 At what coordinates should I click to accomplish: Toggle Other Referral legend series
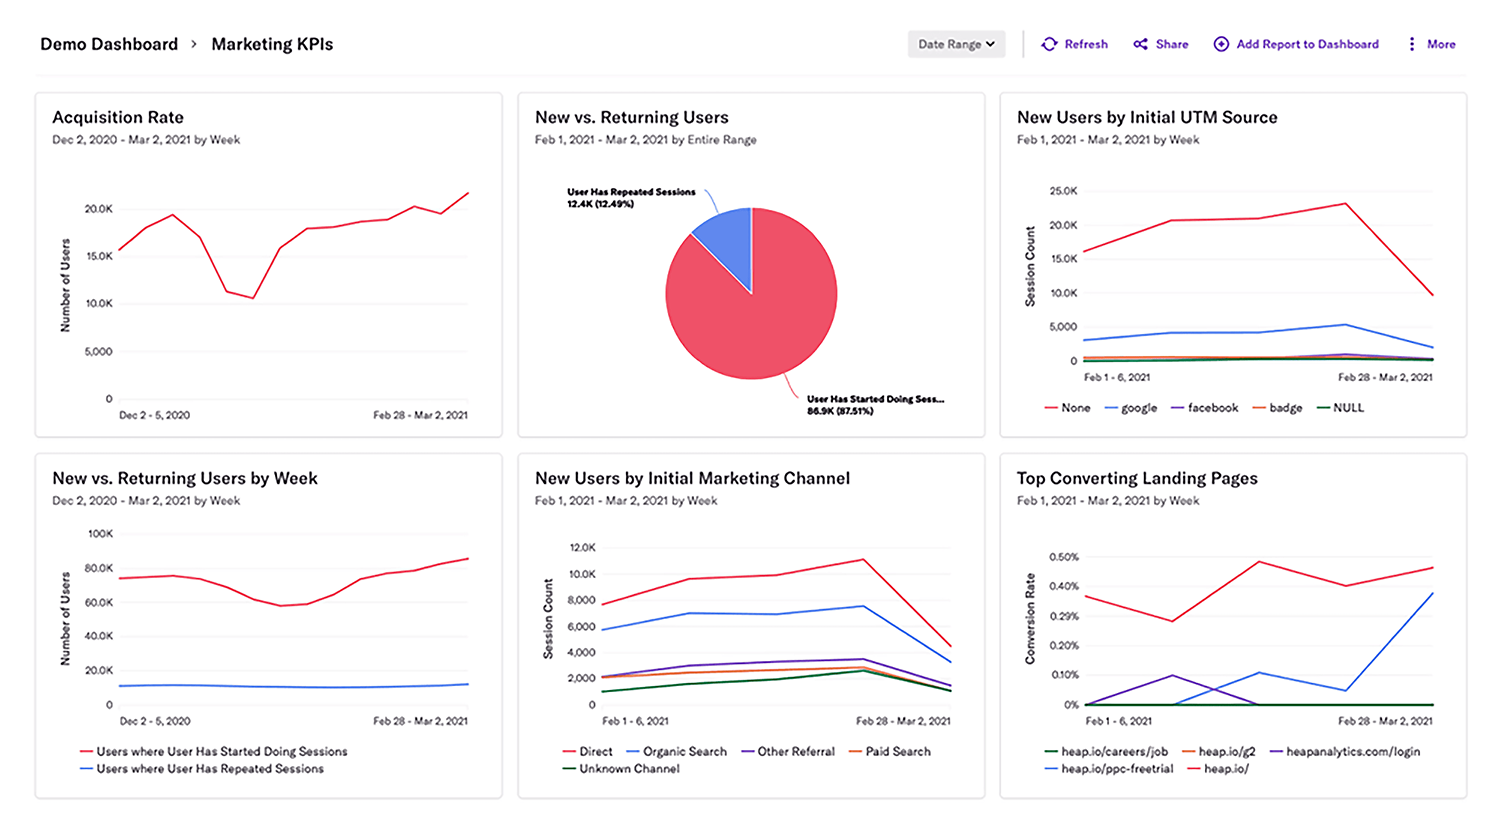coord(787,751)
